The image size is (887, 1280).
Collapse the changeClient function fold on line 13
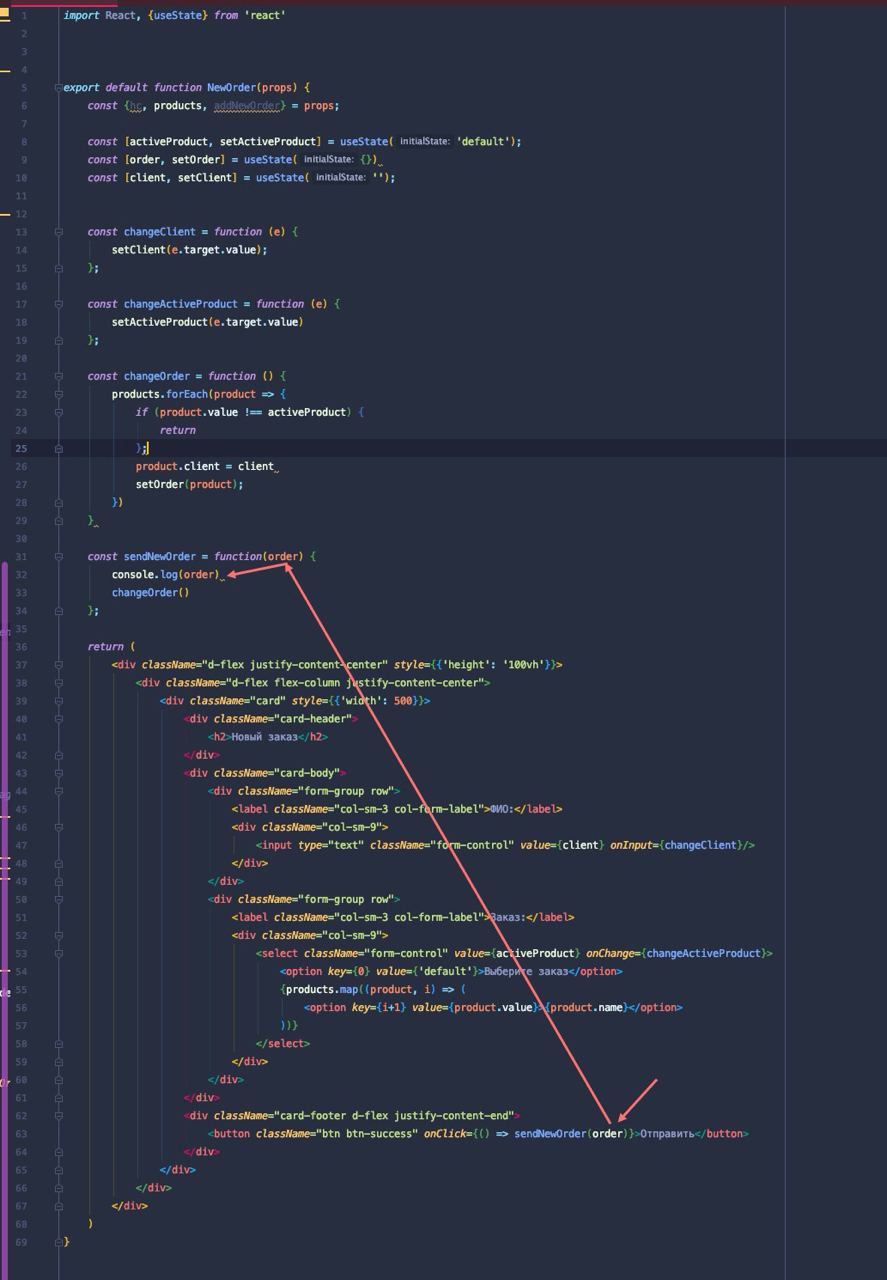59,232
